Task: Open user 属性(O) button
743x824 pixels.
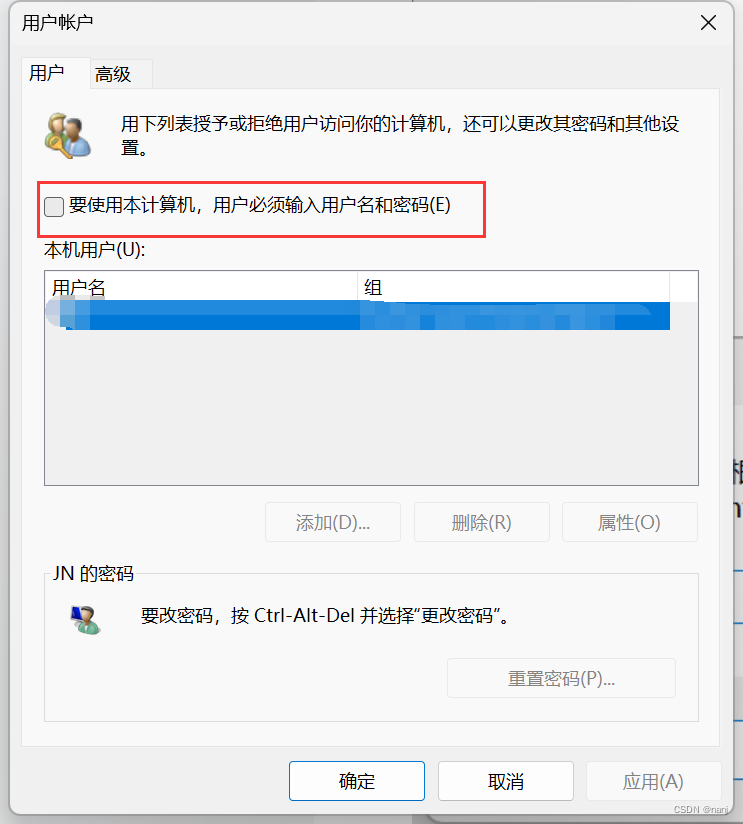Action: (630, 522)
